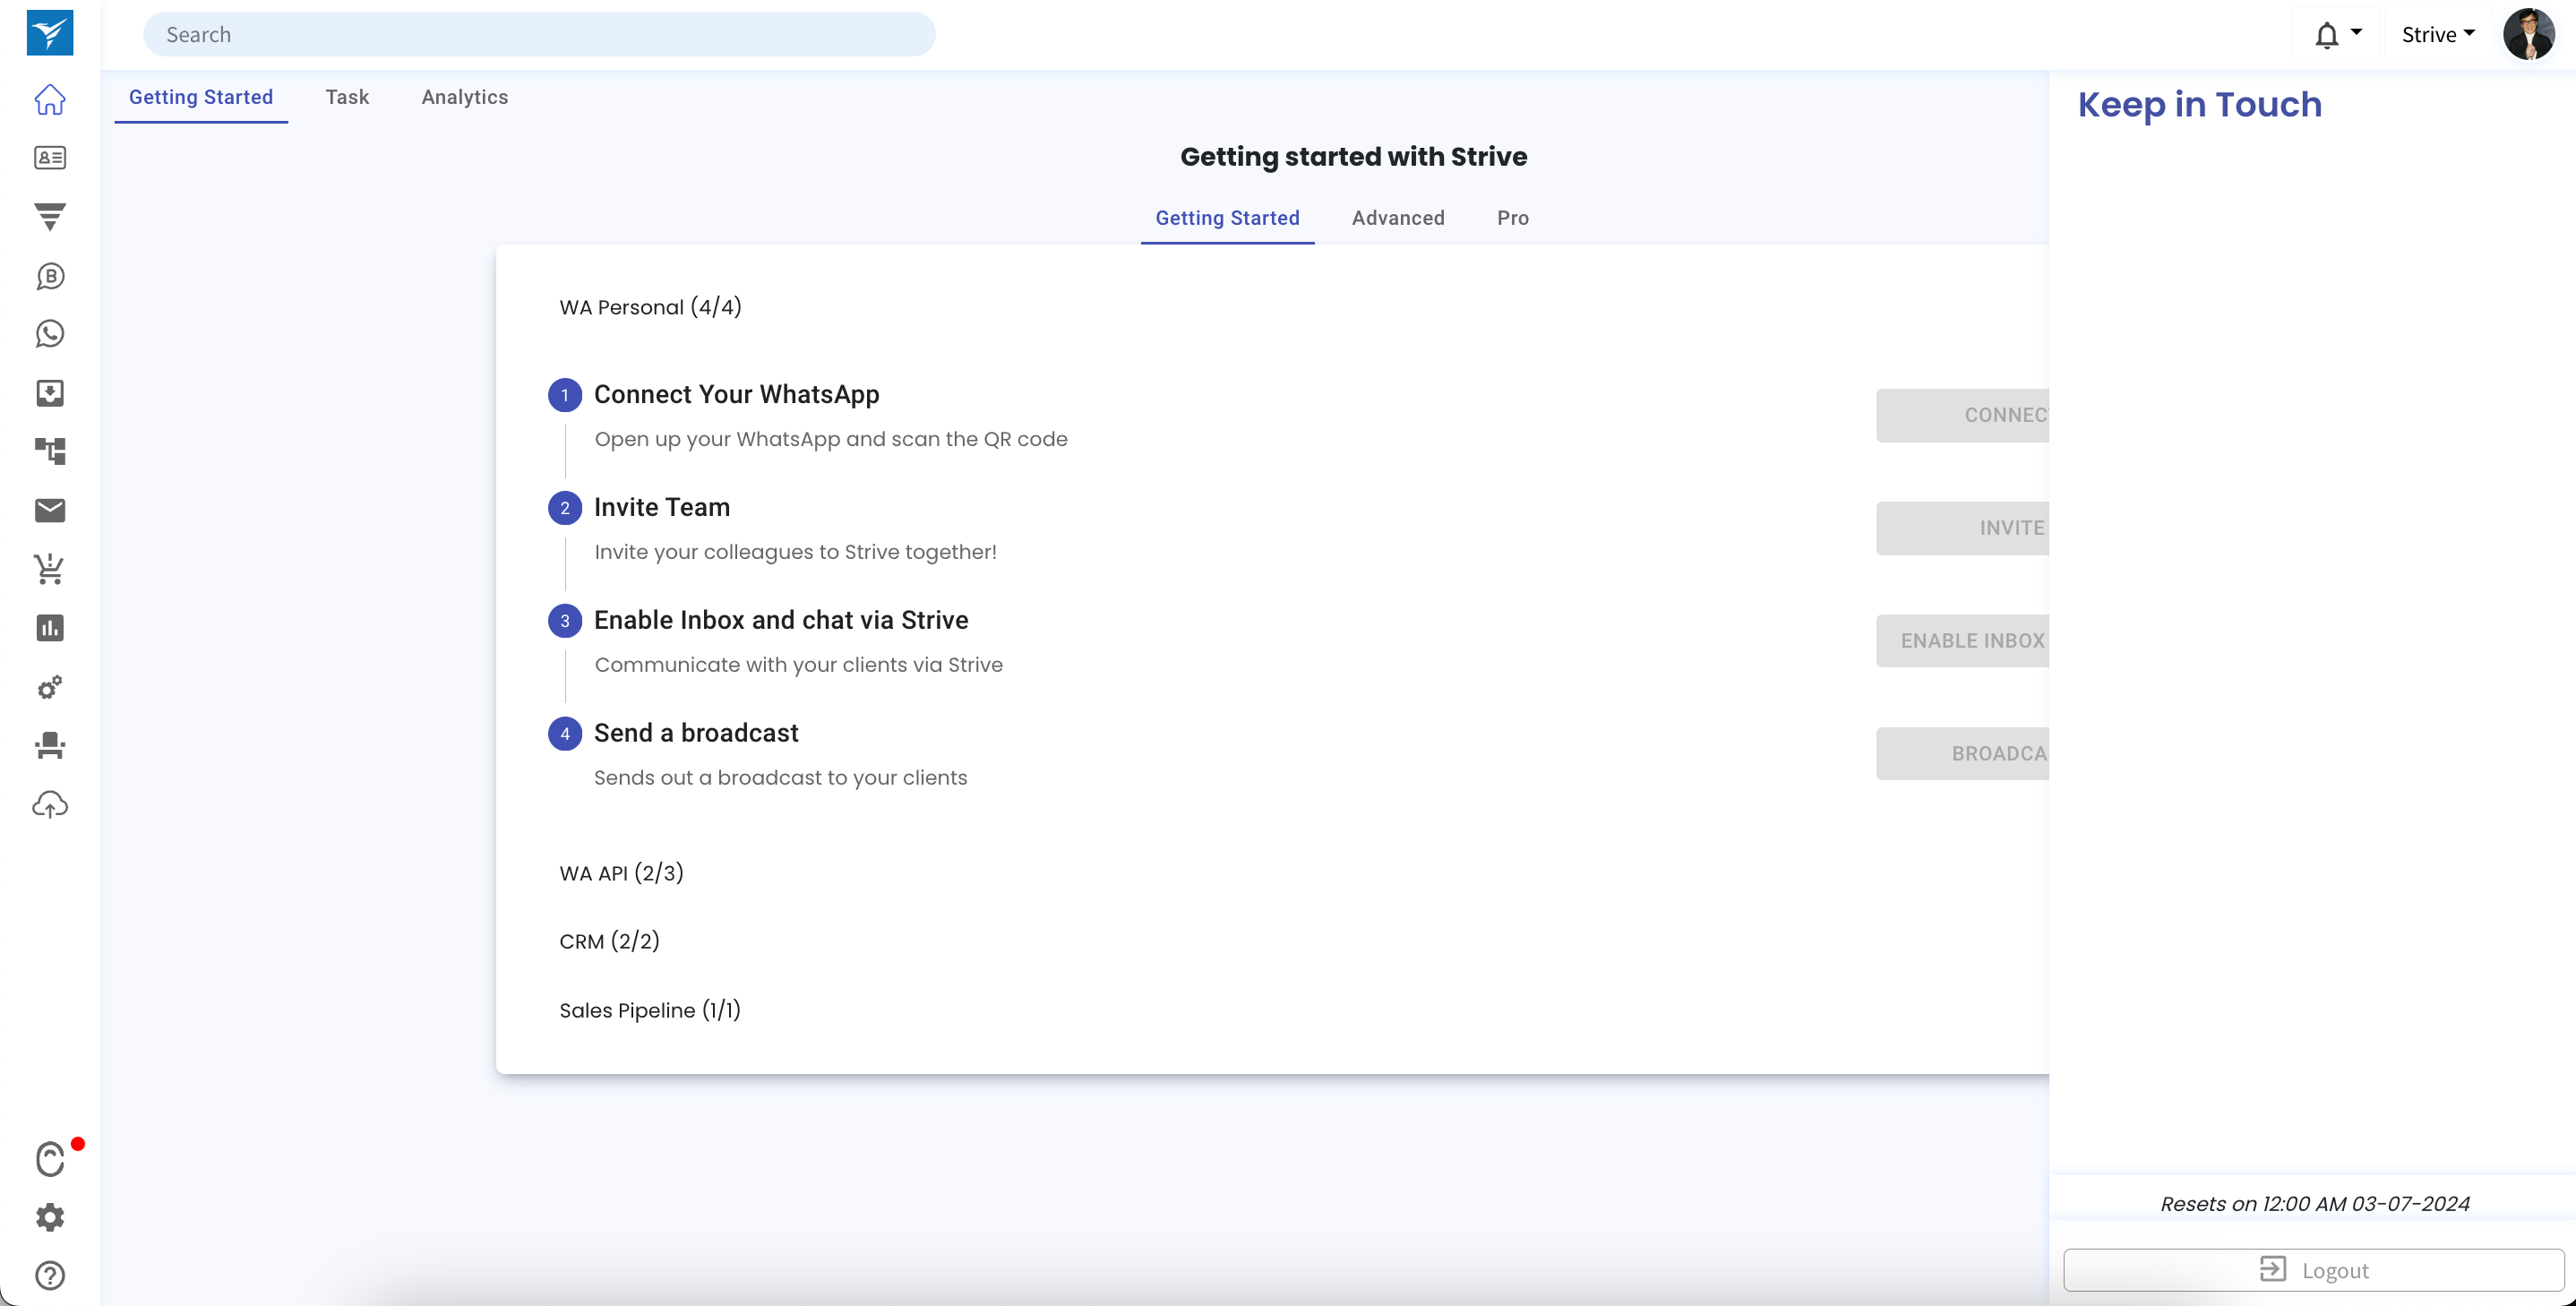The height and width of the screenshot is (1306, 2576).
Task: Click the INVITE button
Action: tap(1963, 528)
